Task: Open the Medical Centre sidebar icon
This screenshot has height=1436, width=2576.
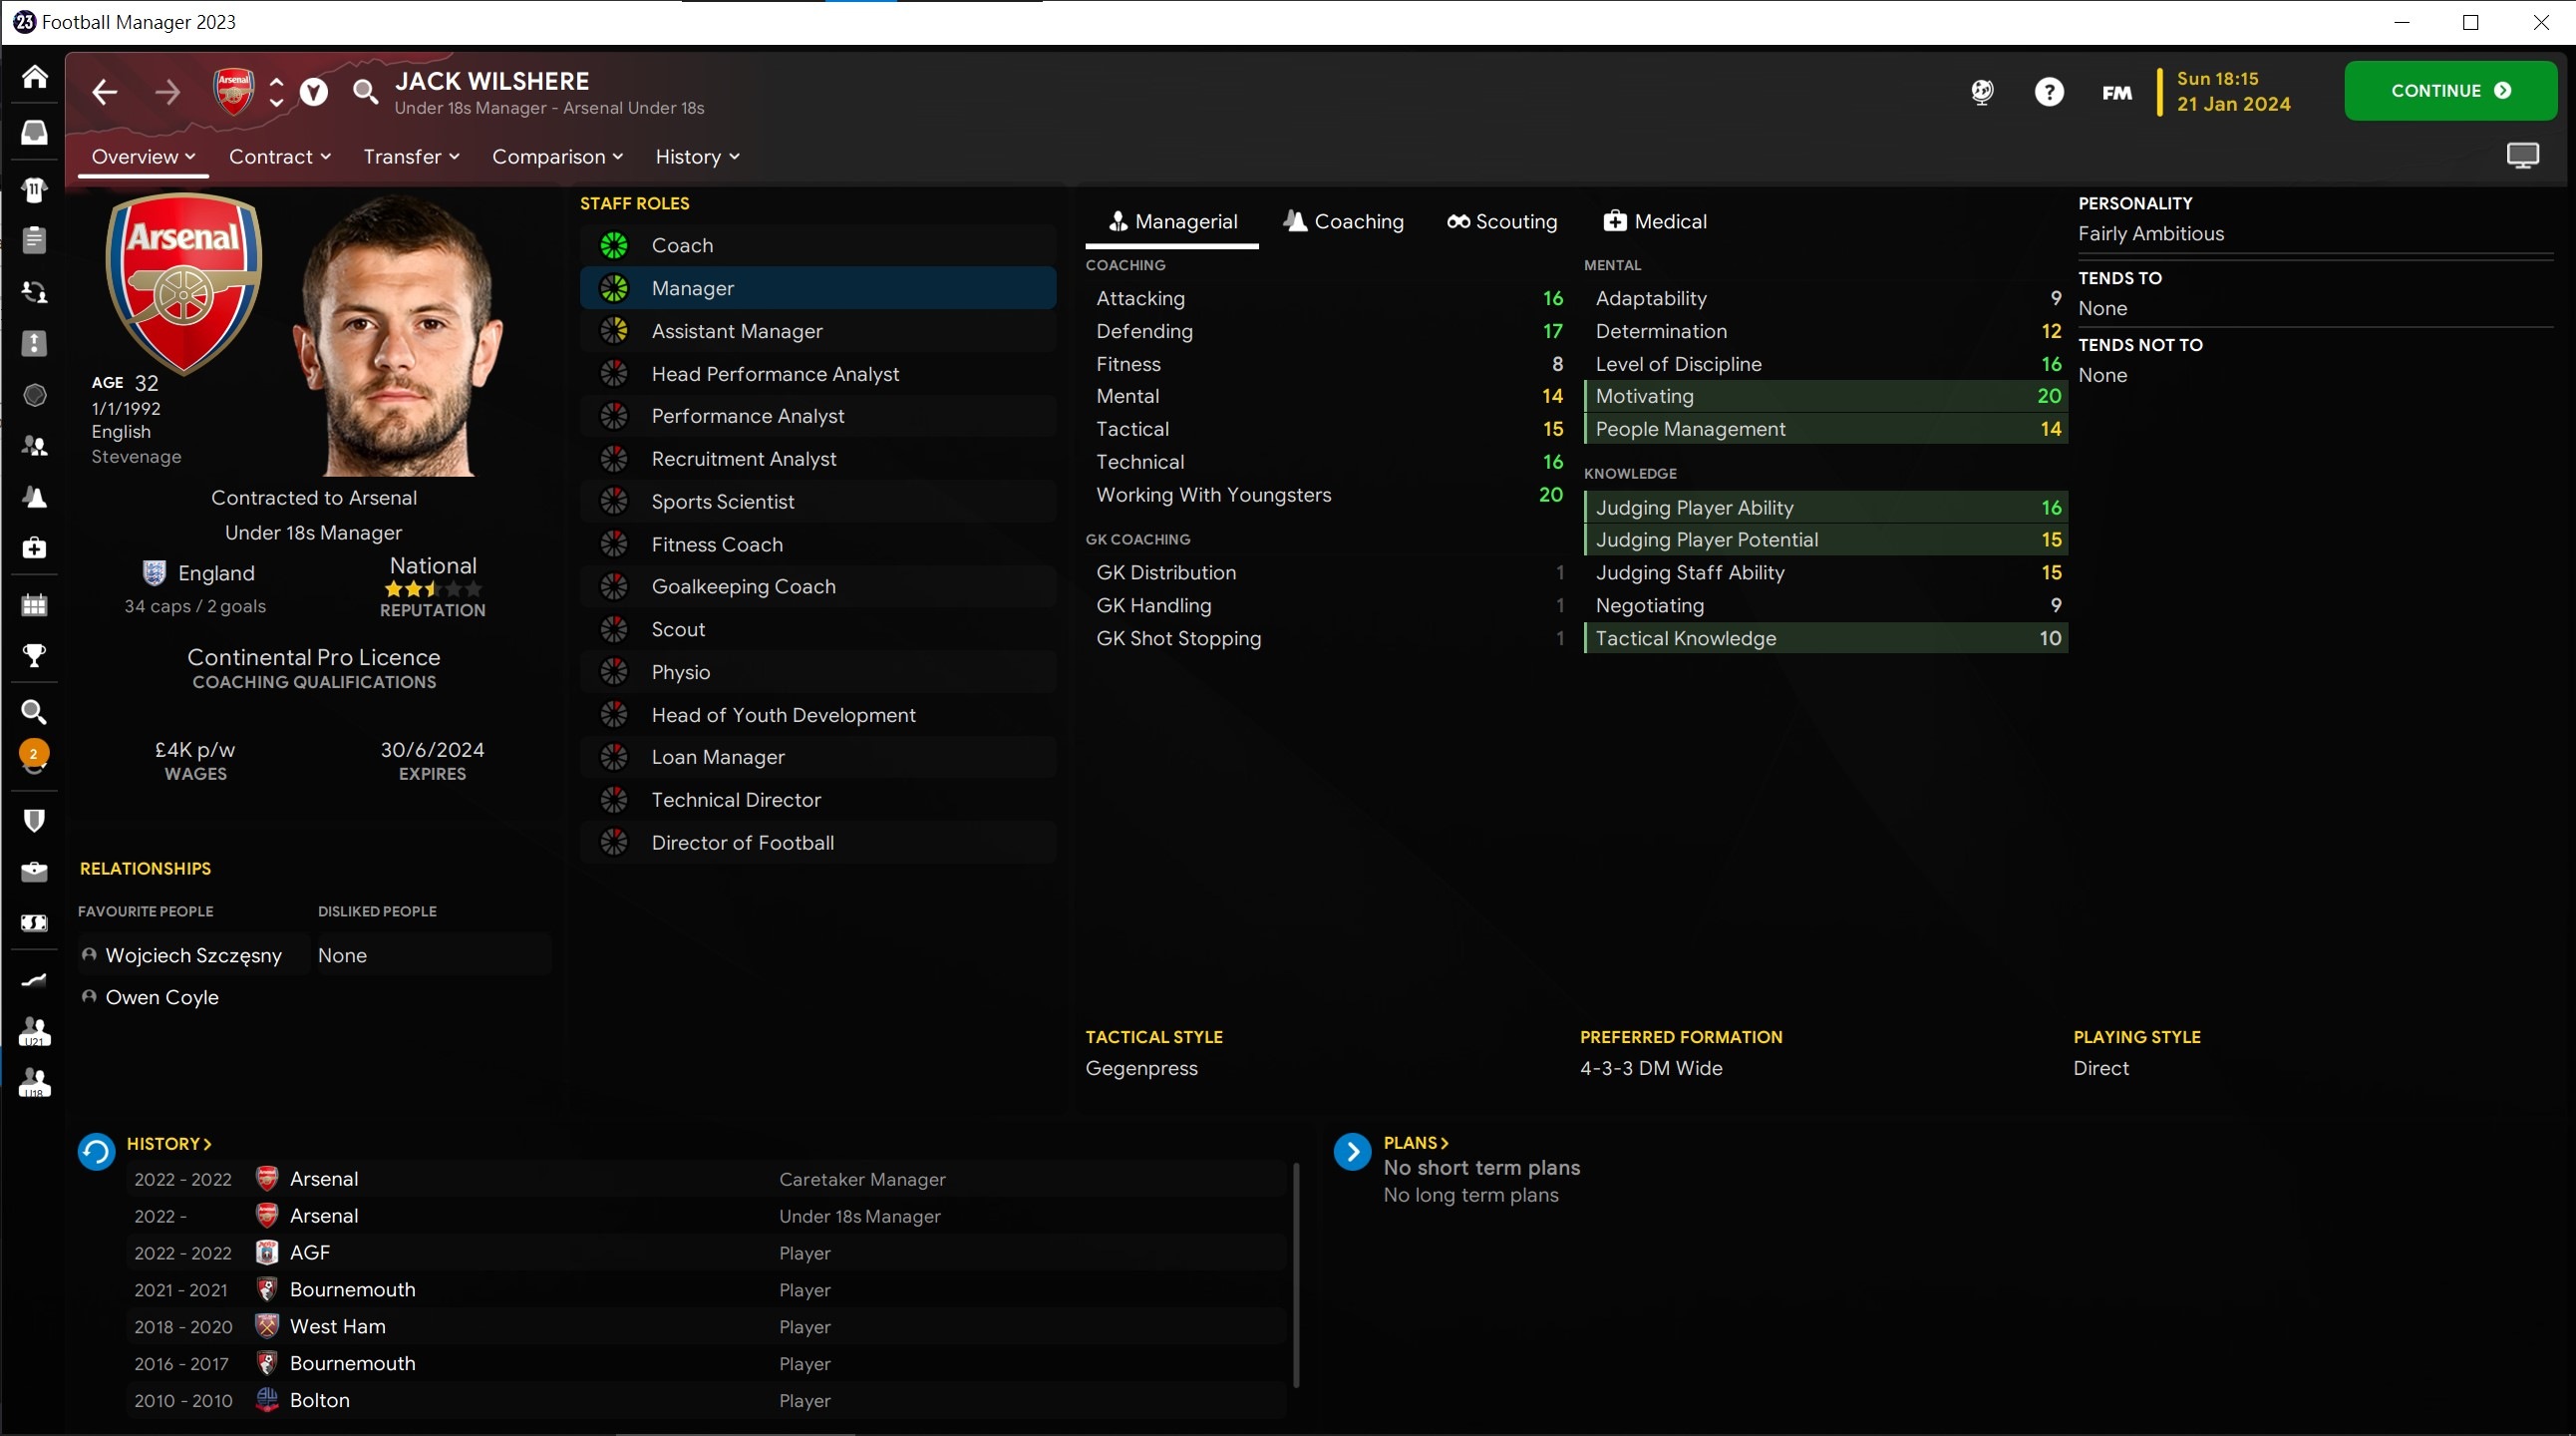Action: click(35, 548)
